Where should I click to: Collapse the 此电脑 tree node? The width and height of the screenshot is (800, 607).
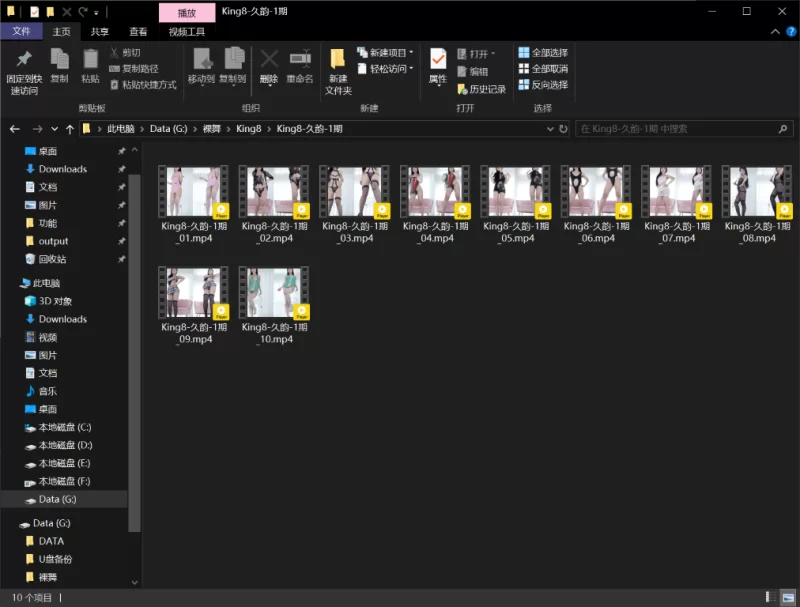[x=11, y=284]
